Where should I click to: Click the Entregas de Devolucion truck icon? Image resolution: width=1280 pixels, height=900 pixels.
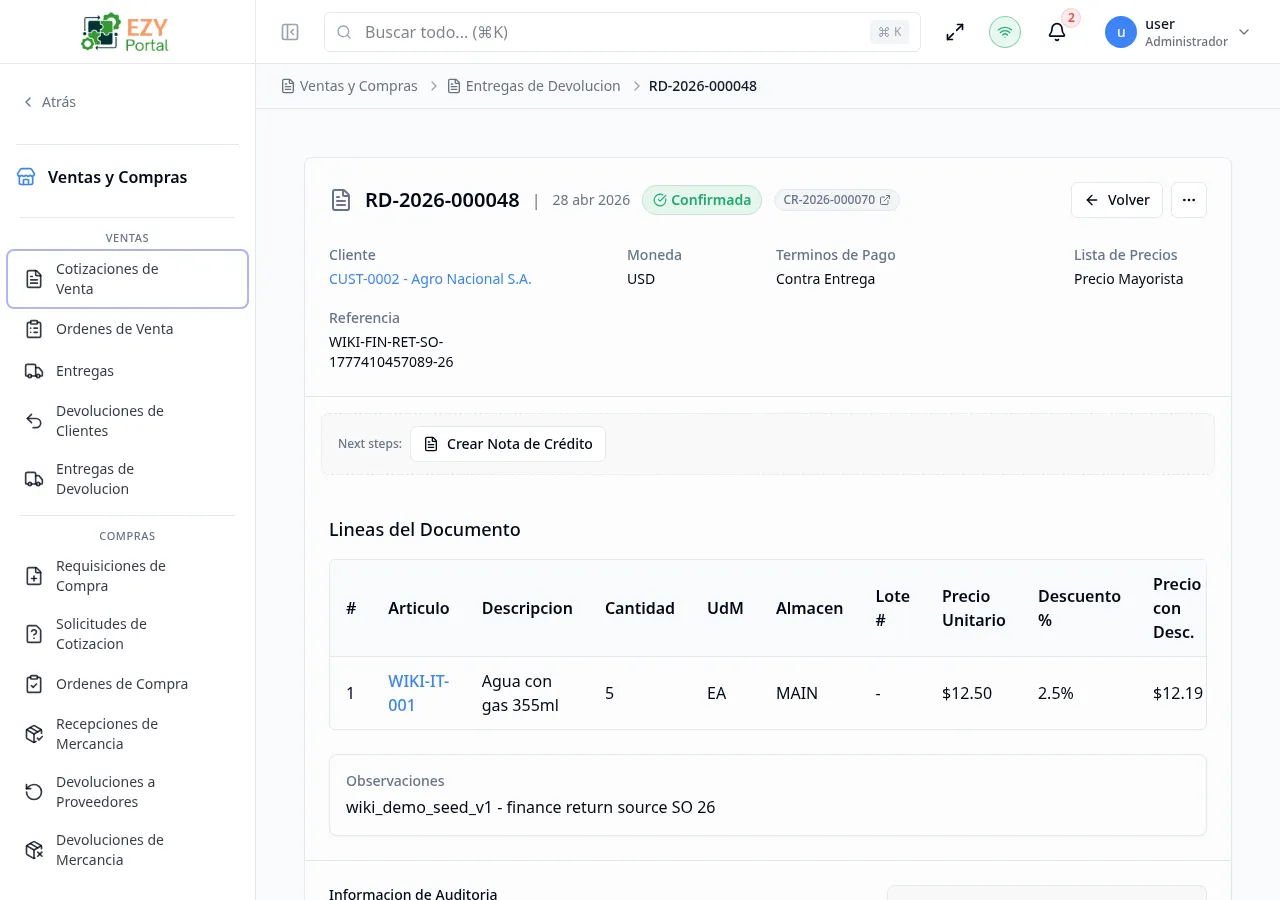34,479
